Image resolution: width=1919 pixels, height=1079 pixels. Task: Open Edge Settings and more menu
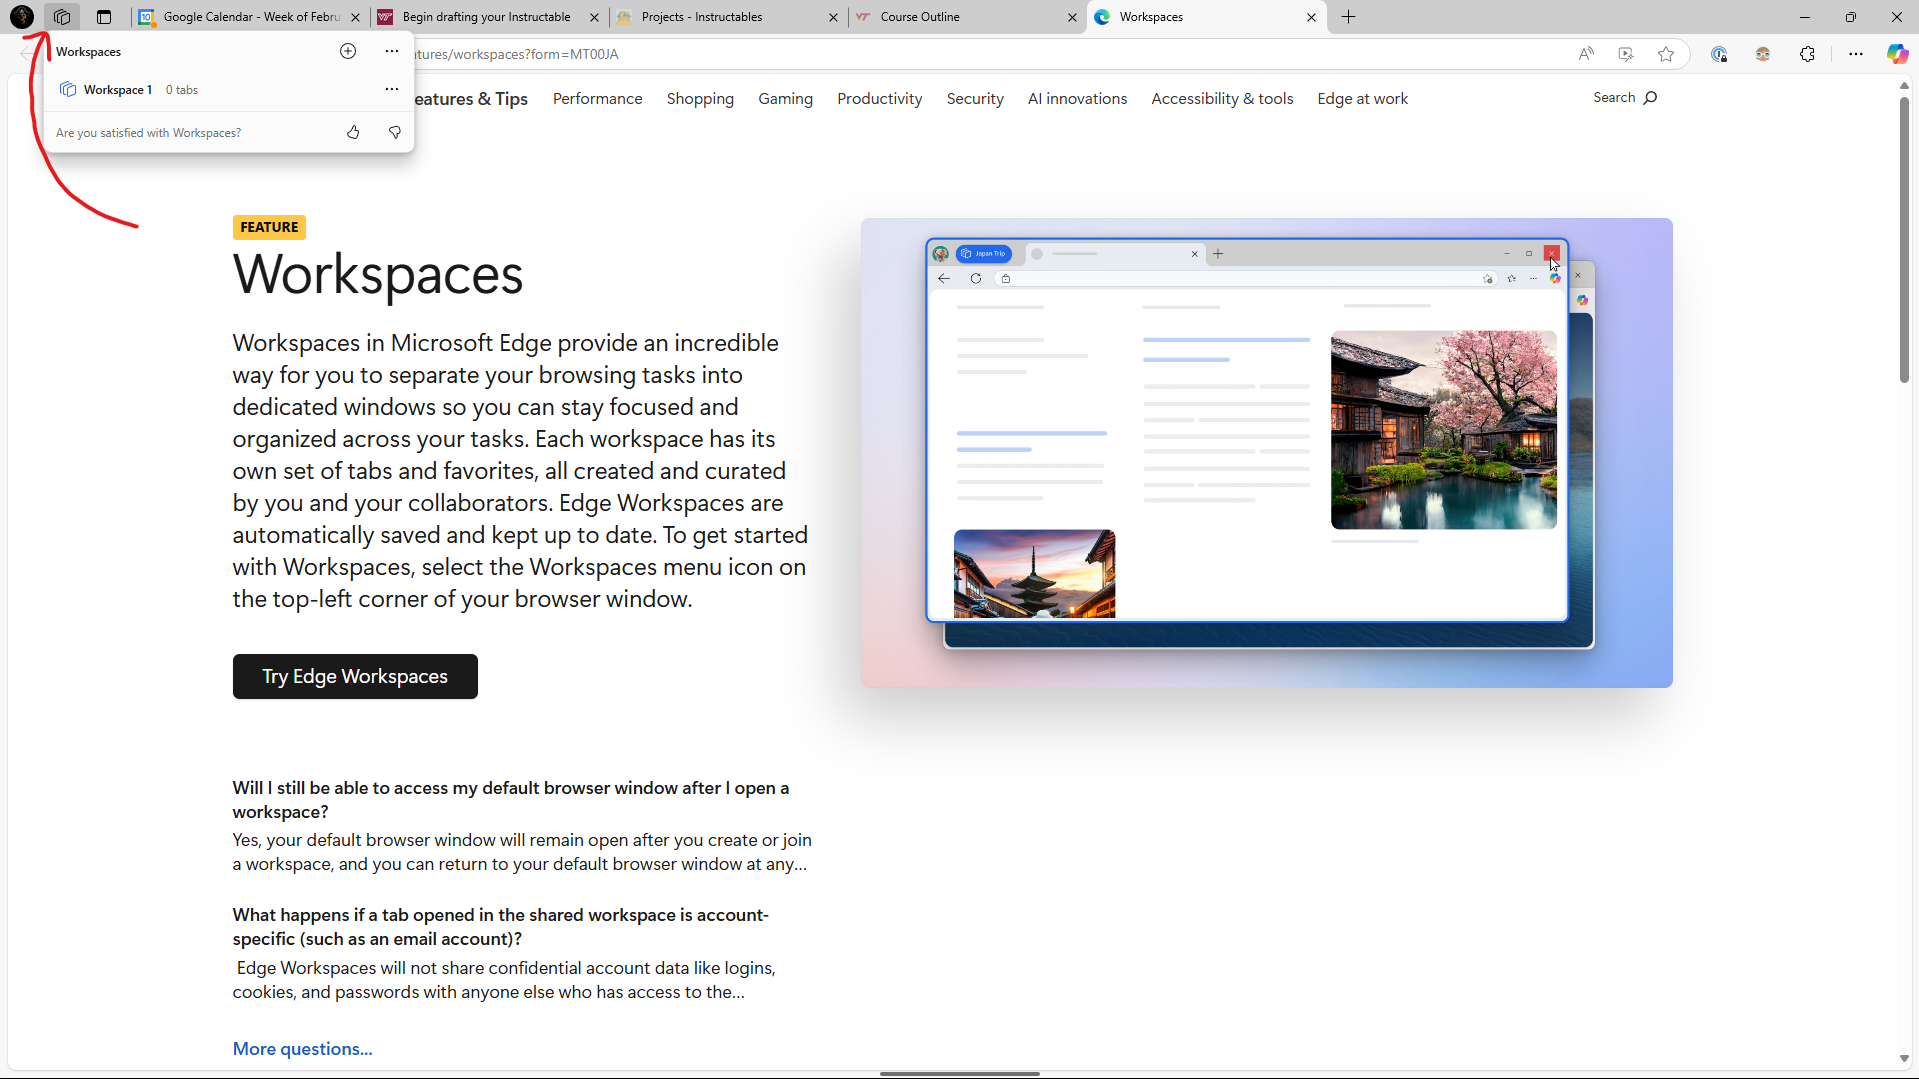point(1856,54)
